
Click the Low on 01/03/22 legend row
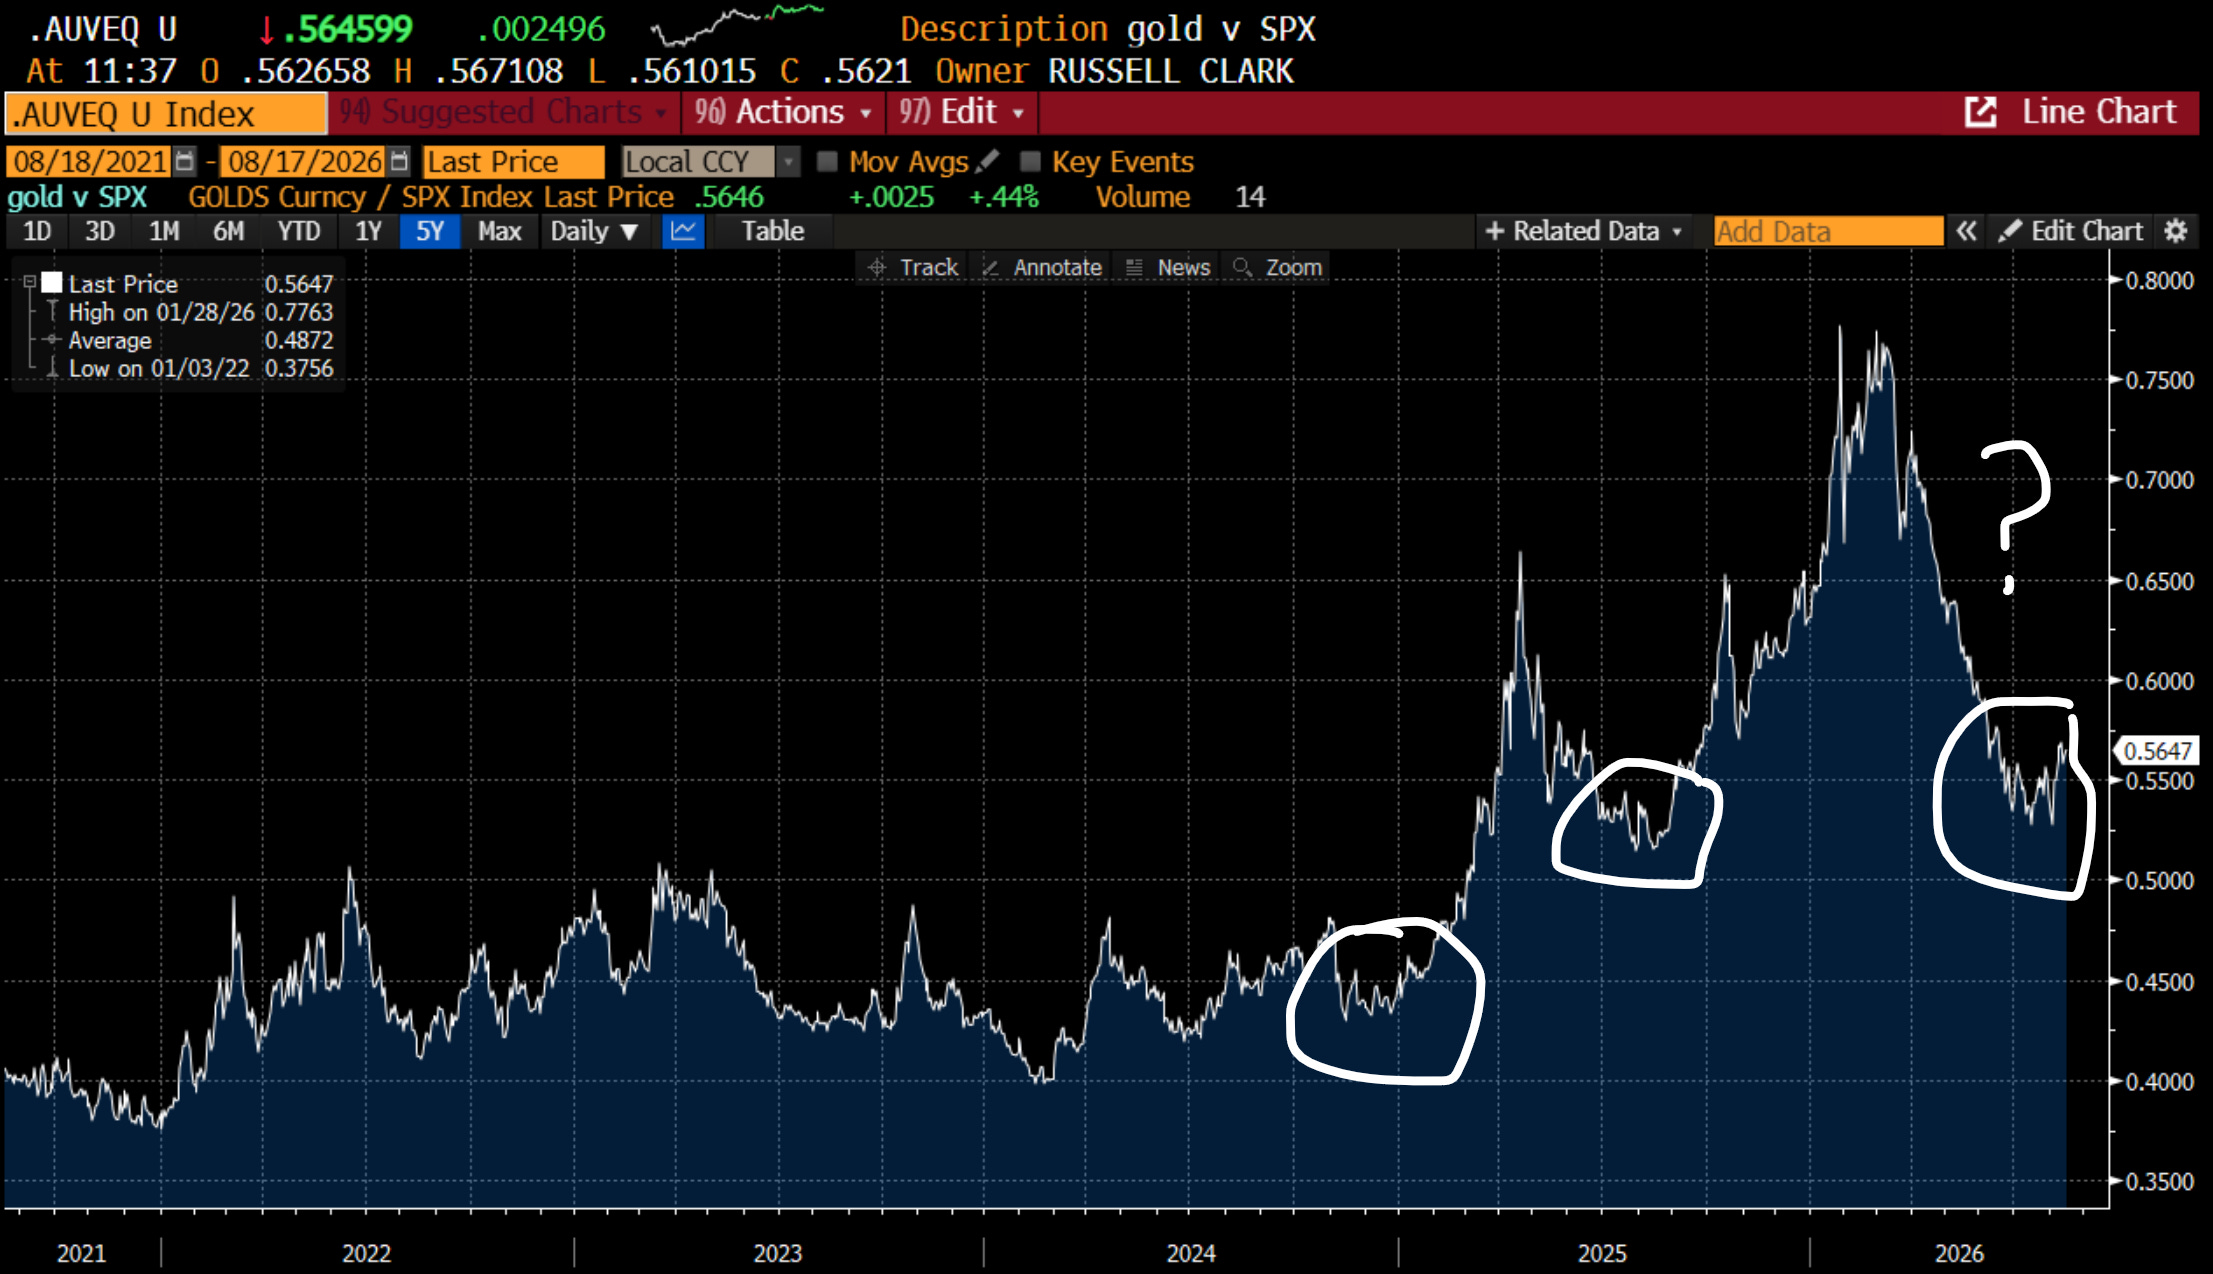pyautogui.click(x=199, y=368)
